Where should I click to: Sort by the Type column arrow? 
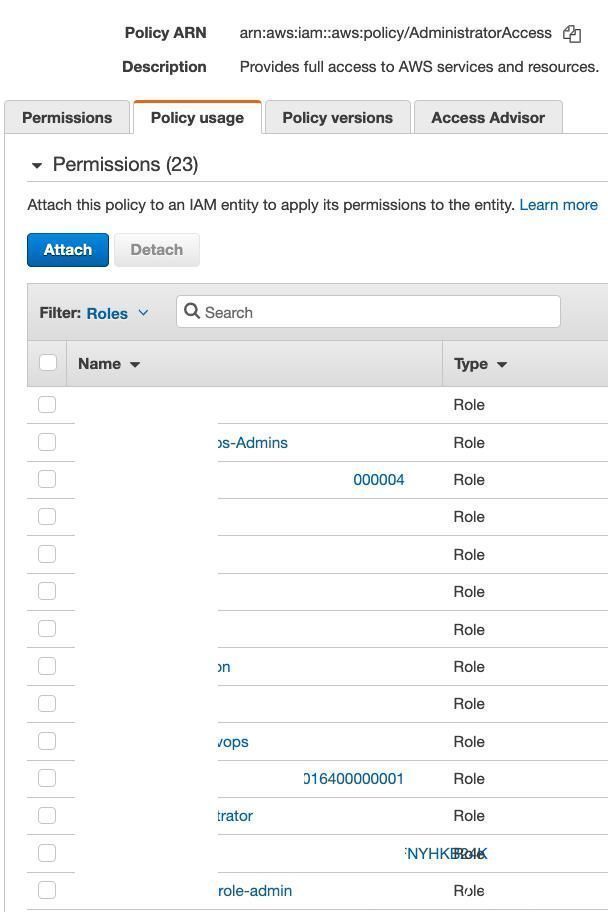coord(502,364)
